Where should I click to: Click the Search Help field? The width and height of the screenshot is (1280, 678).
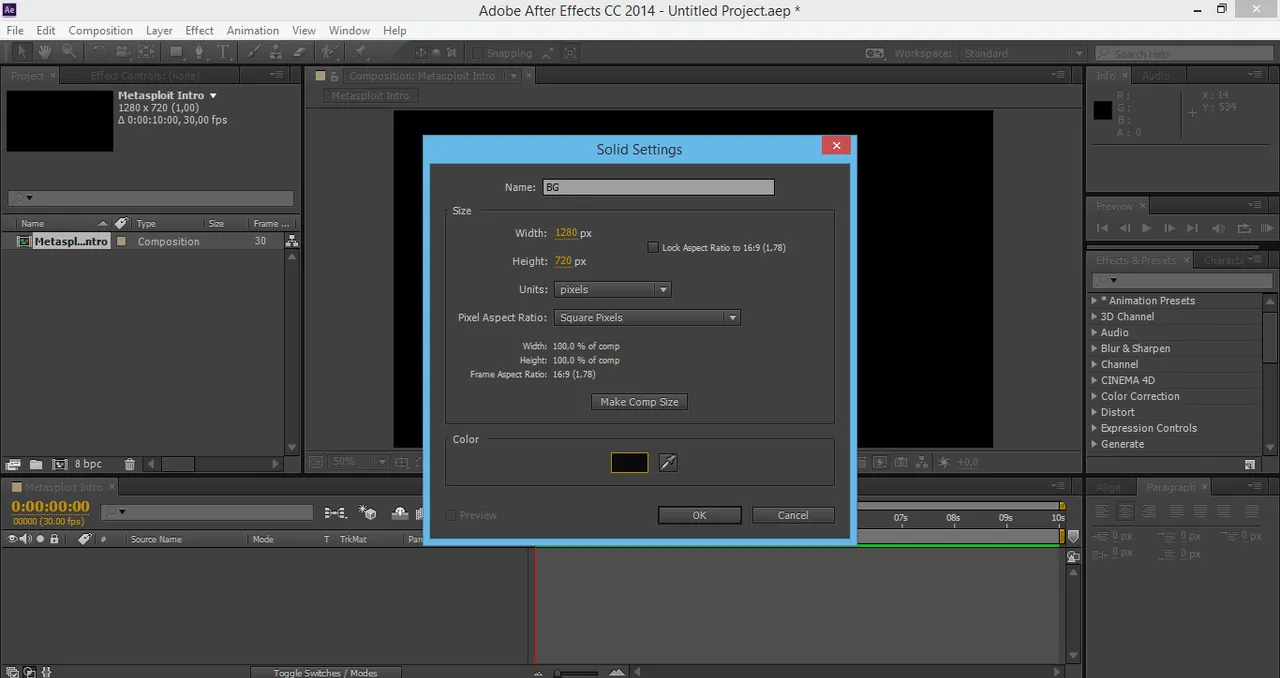click(x=1184, y=53)
